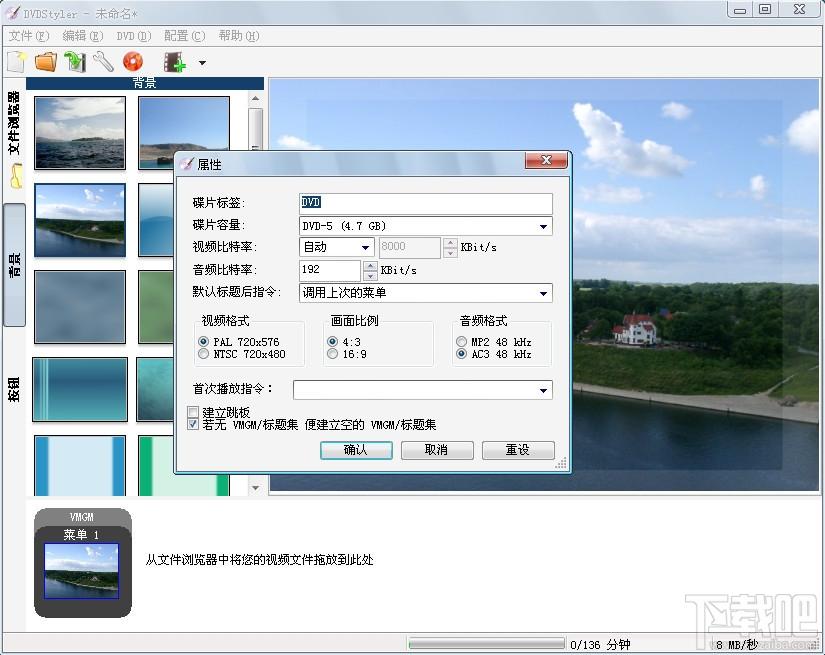Select PAL 720x576 video format
The width and height of the screenshot is (825, 655).
(x=204, y=342)
